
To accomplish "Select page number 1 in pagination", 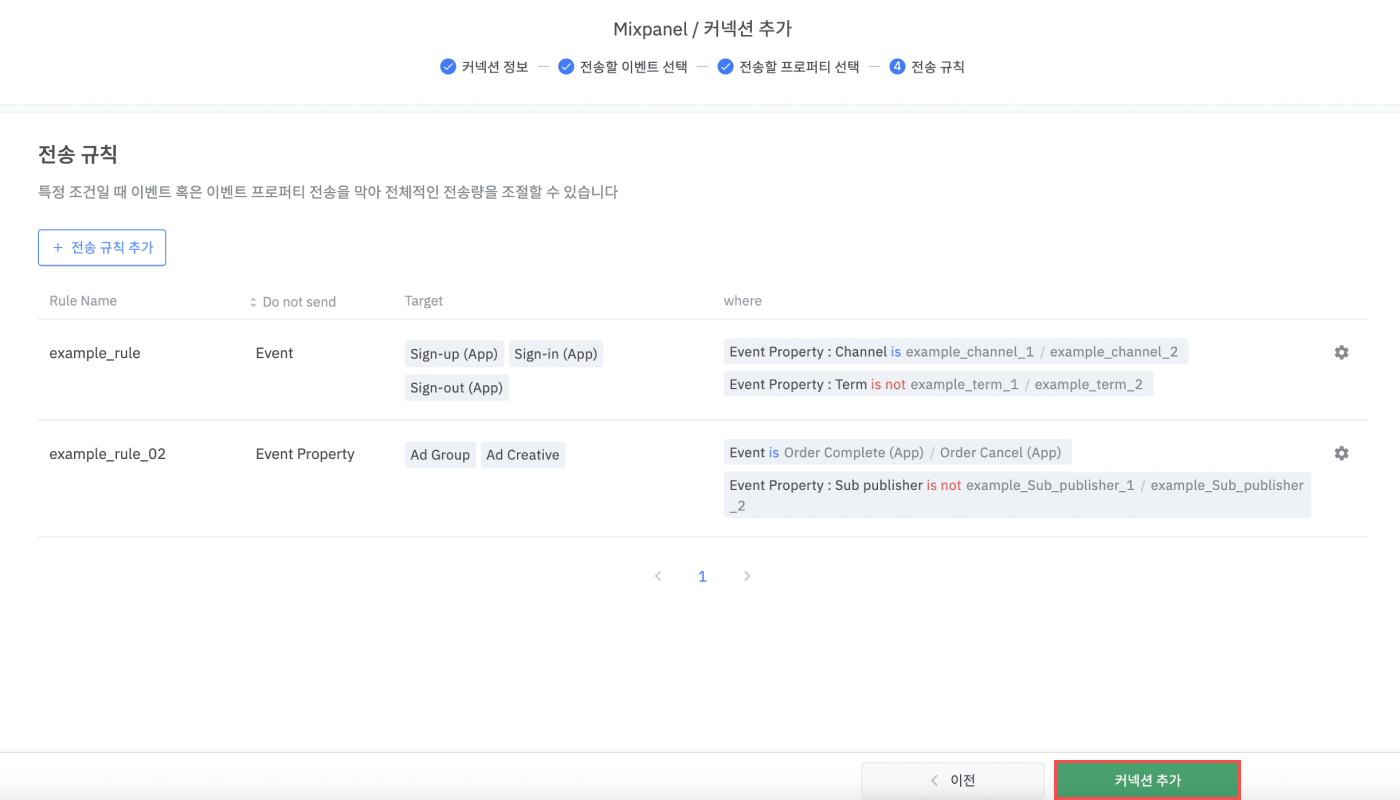I will tap(702, 576).
